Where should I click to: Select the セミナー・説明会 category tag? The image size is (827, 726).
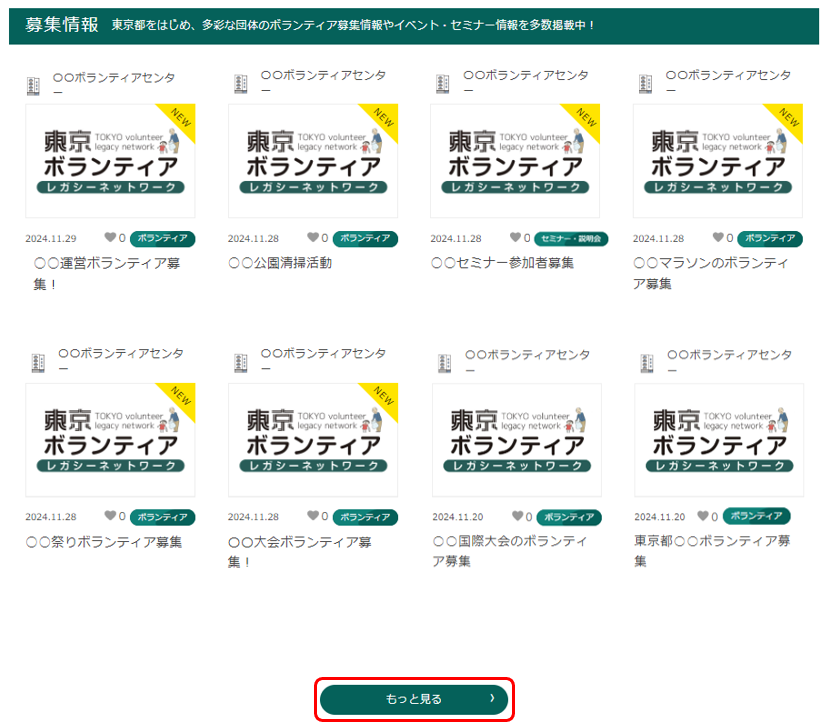click(570, 239)
